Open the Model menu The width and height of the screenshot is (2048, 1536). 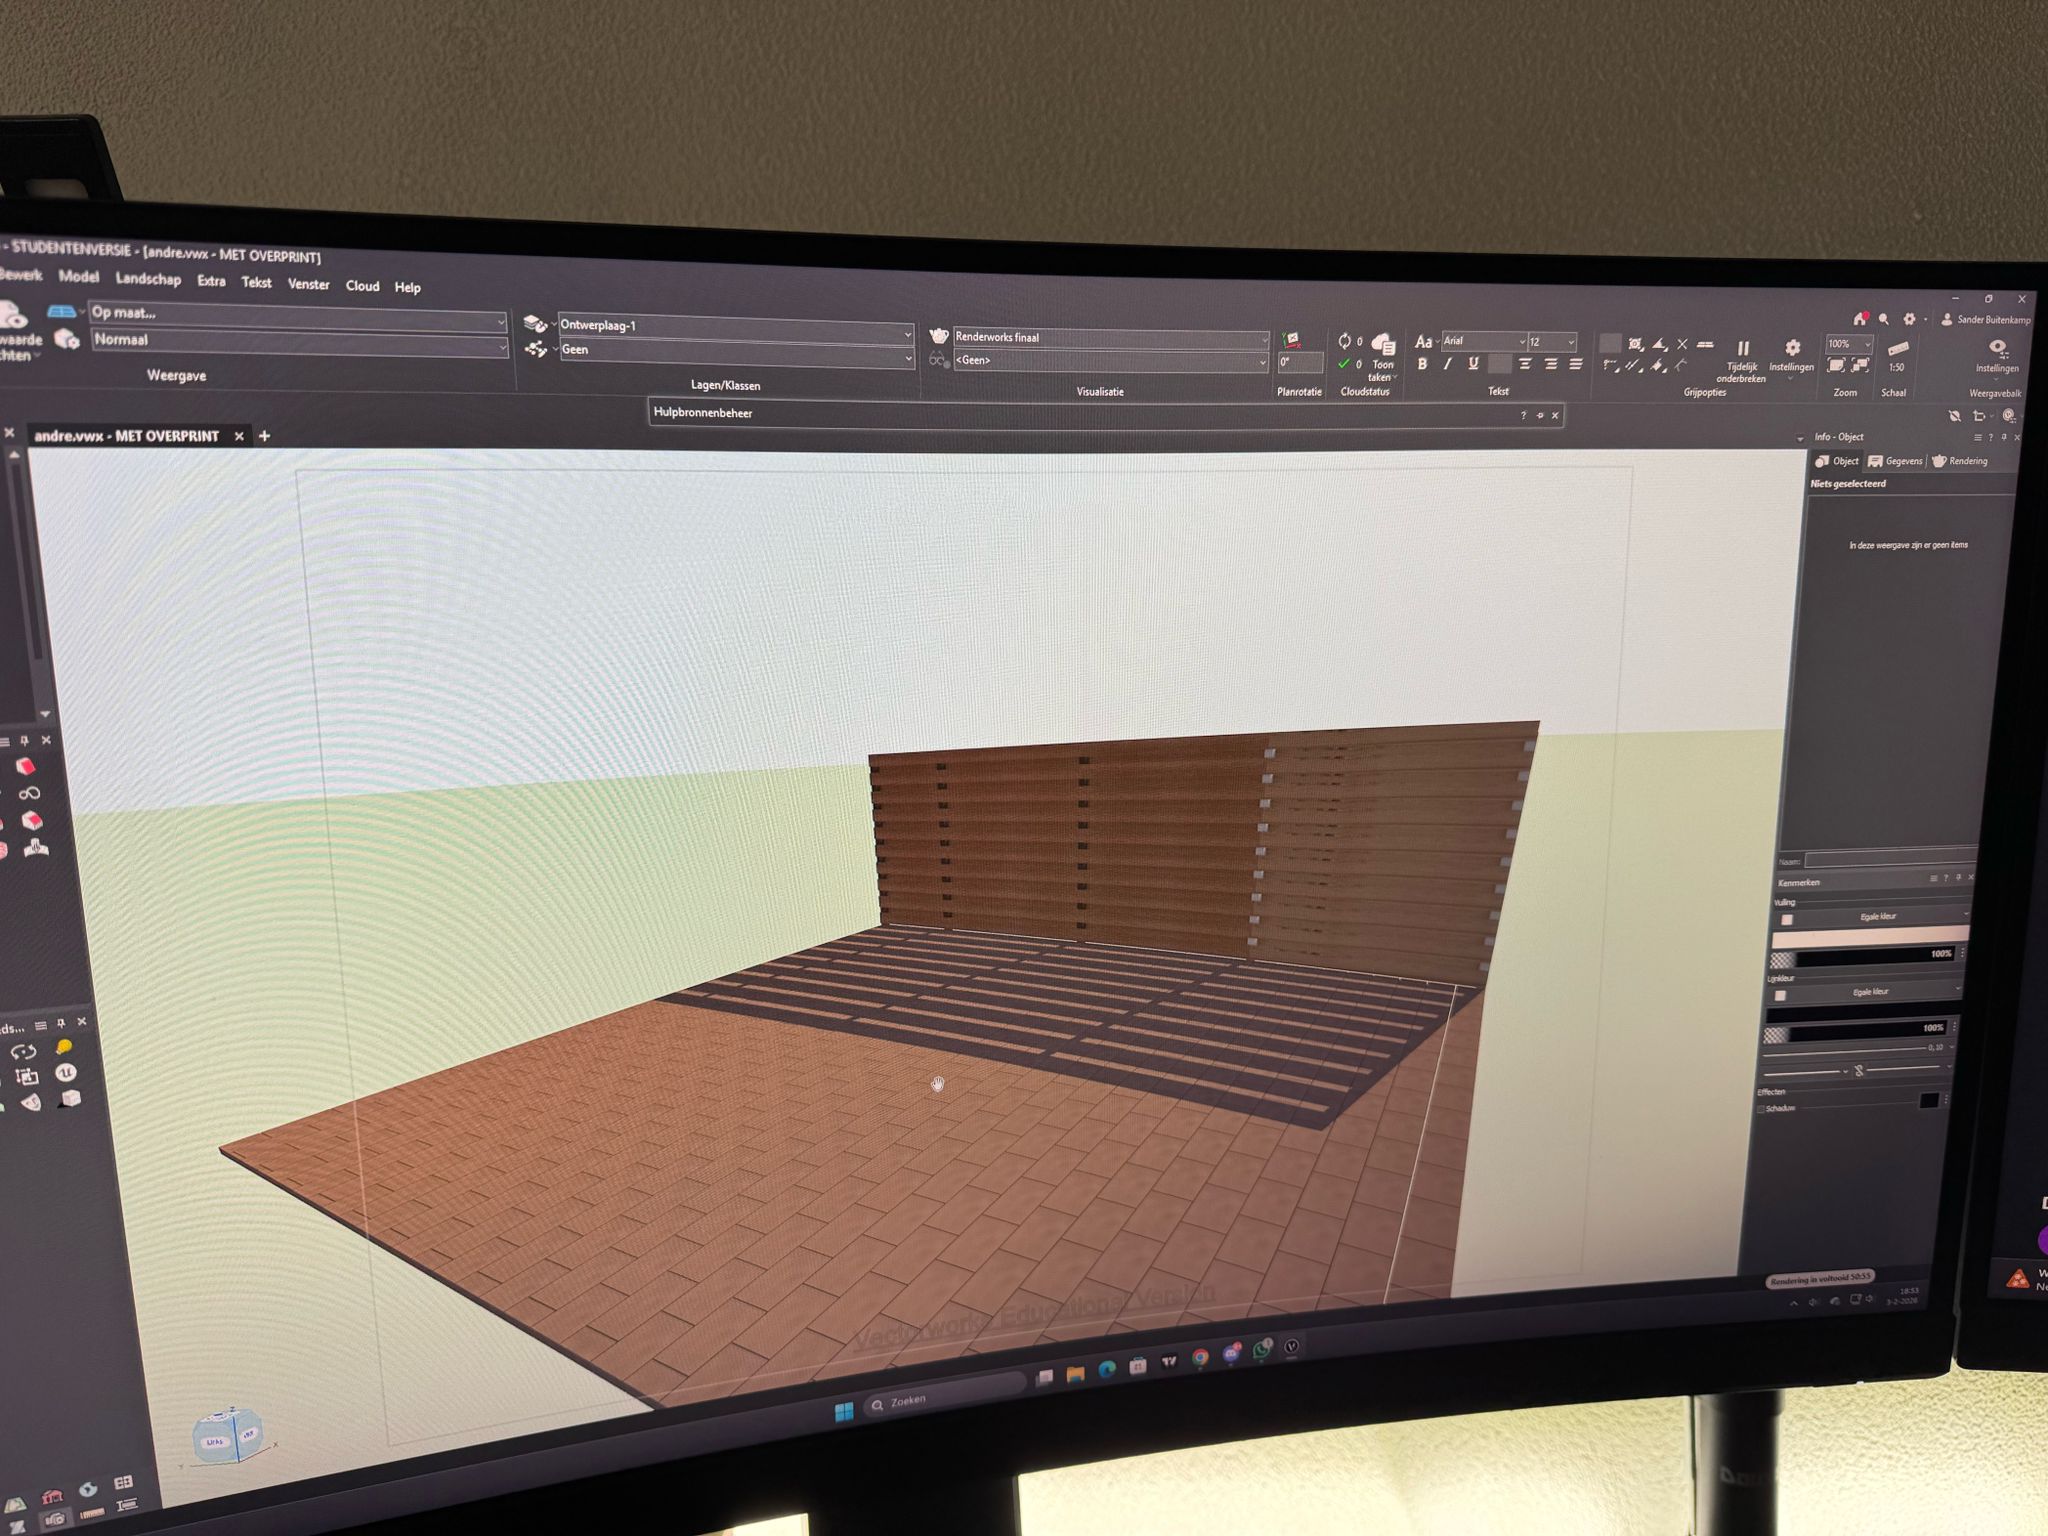pos(78,276)
